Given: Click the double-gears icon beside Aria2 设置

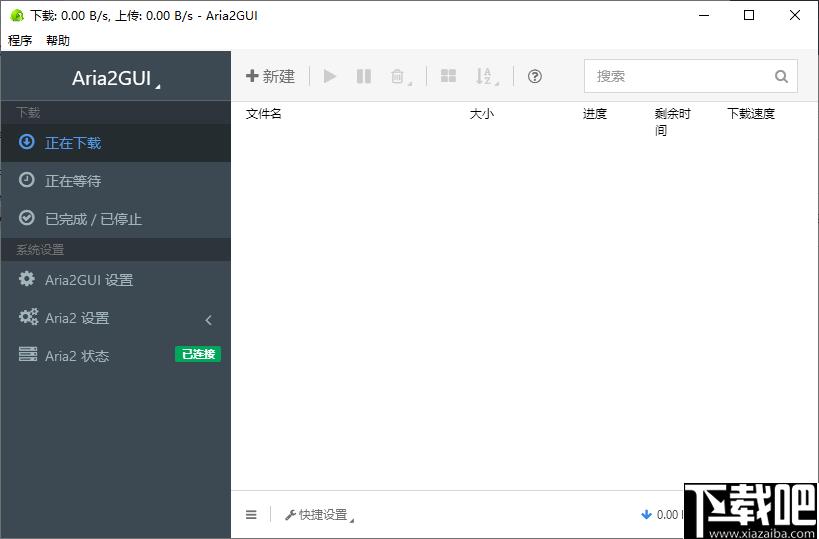Looking at the screenshot, I should pyautogui.click(x=28, y=317).
